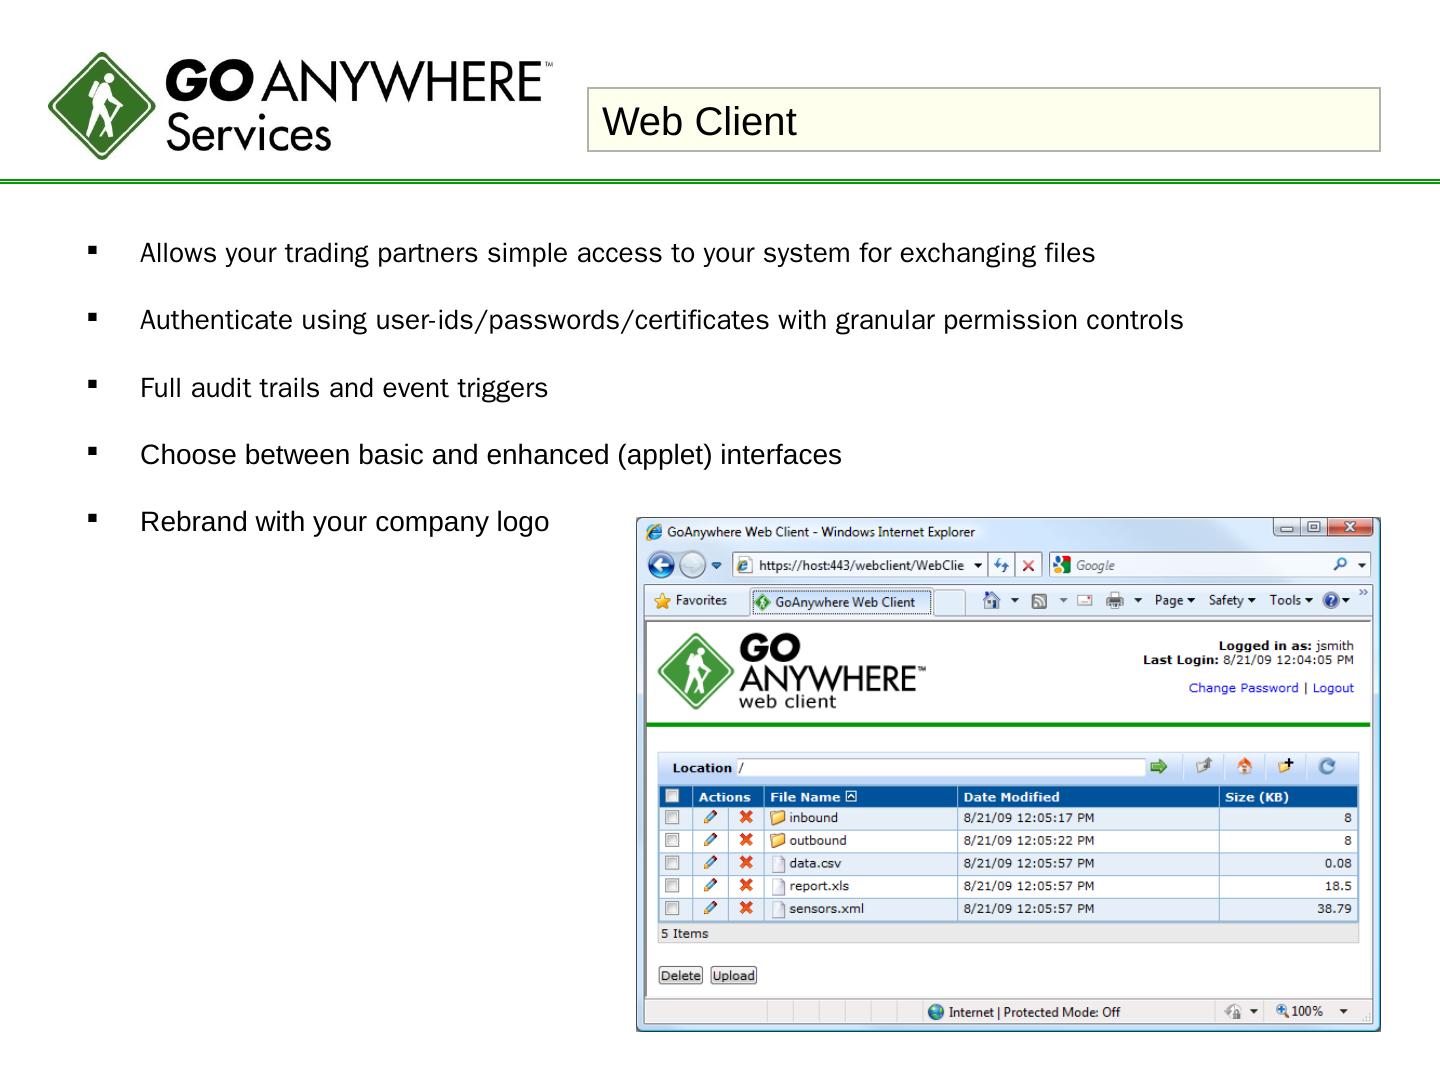The height and width of the screenshot is (1080, 1440).
Task: Click the web client Home directory icon
Action: (x=1245, y=766)
